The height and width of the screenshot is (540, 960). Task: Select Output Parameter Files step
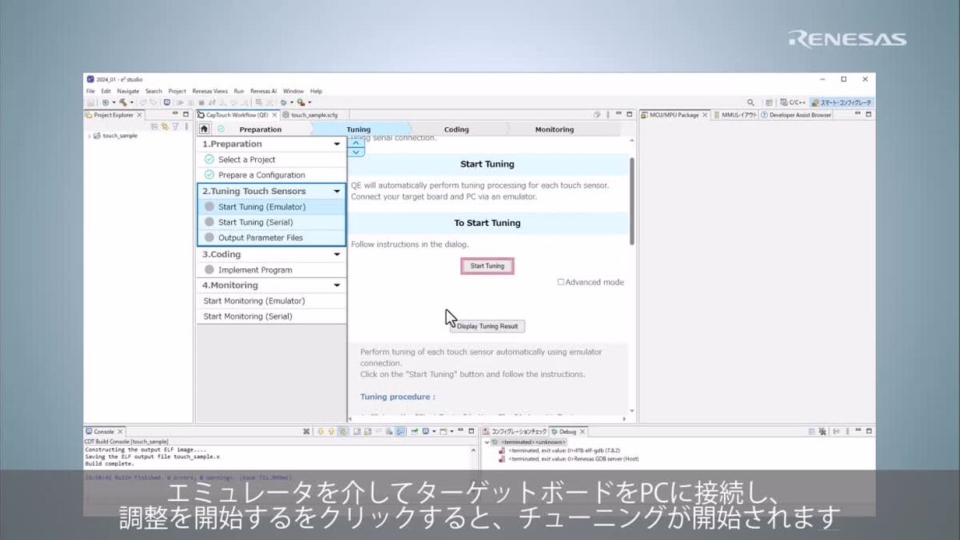click(272, 238)
